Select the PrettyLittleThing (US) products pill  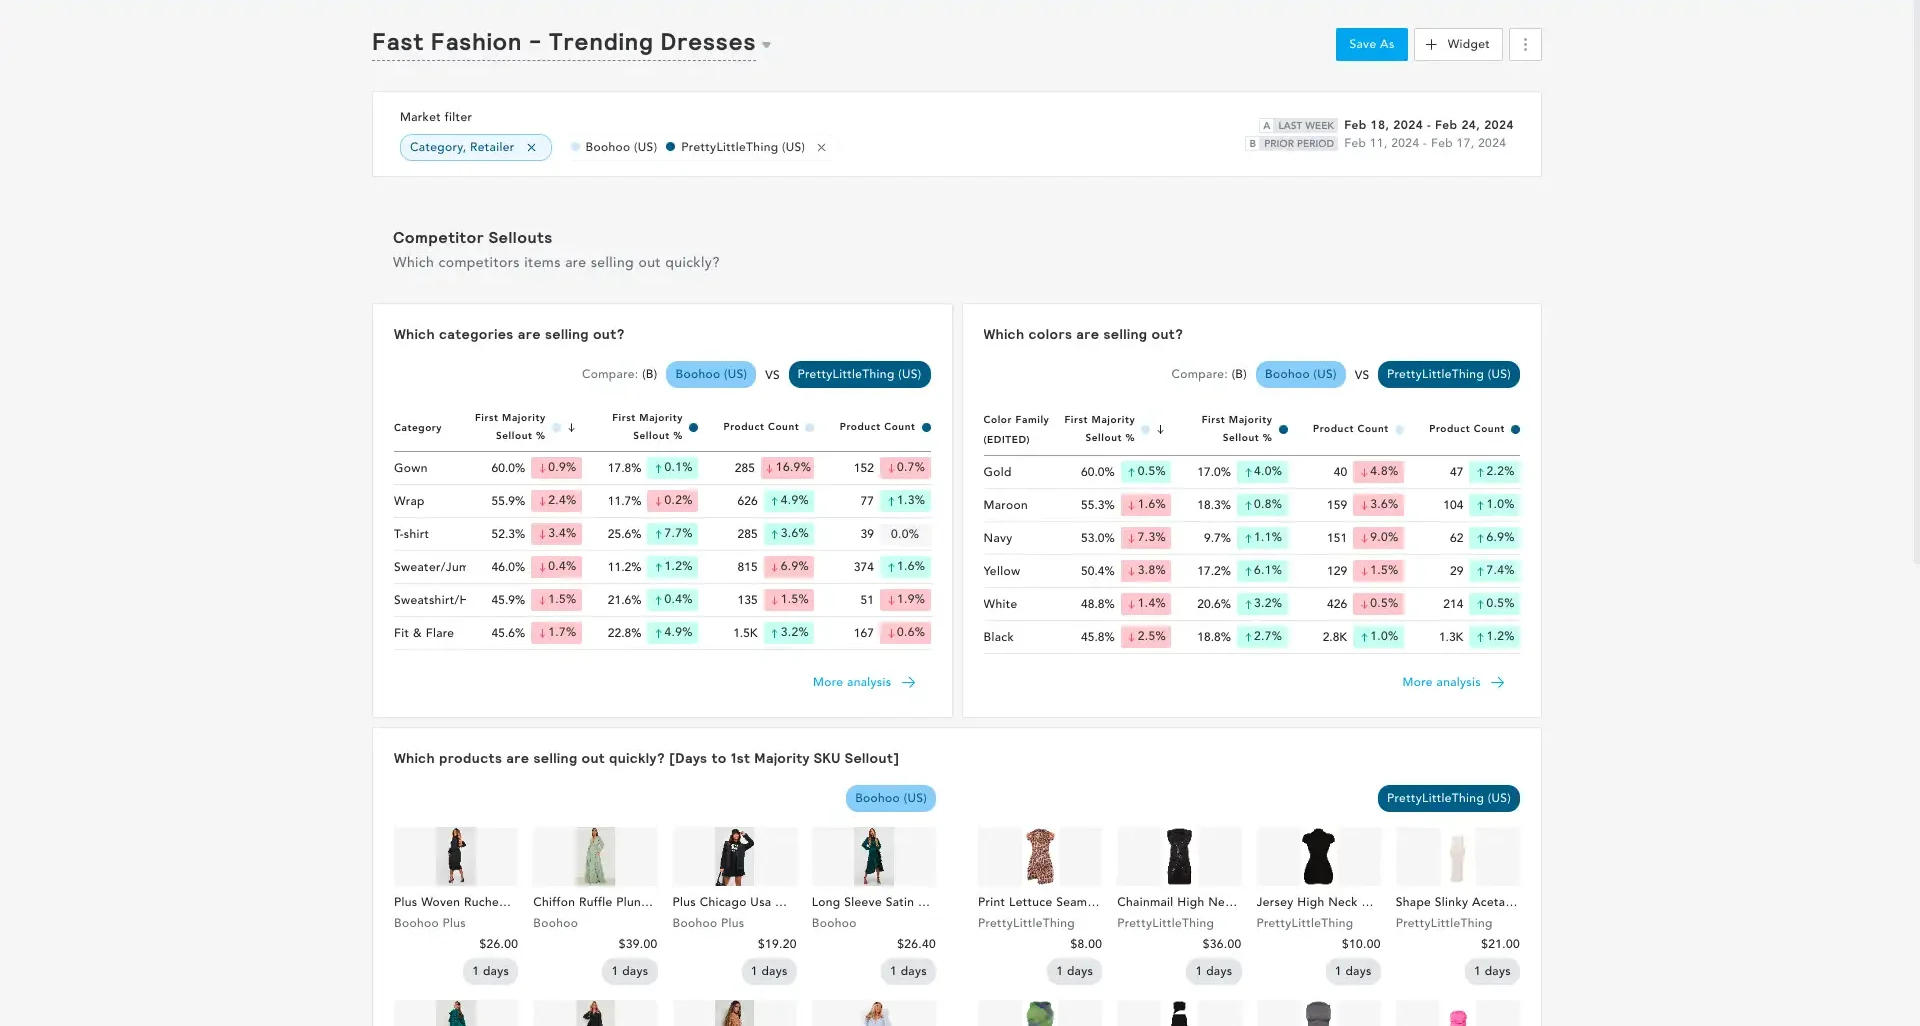point(1448,798)
